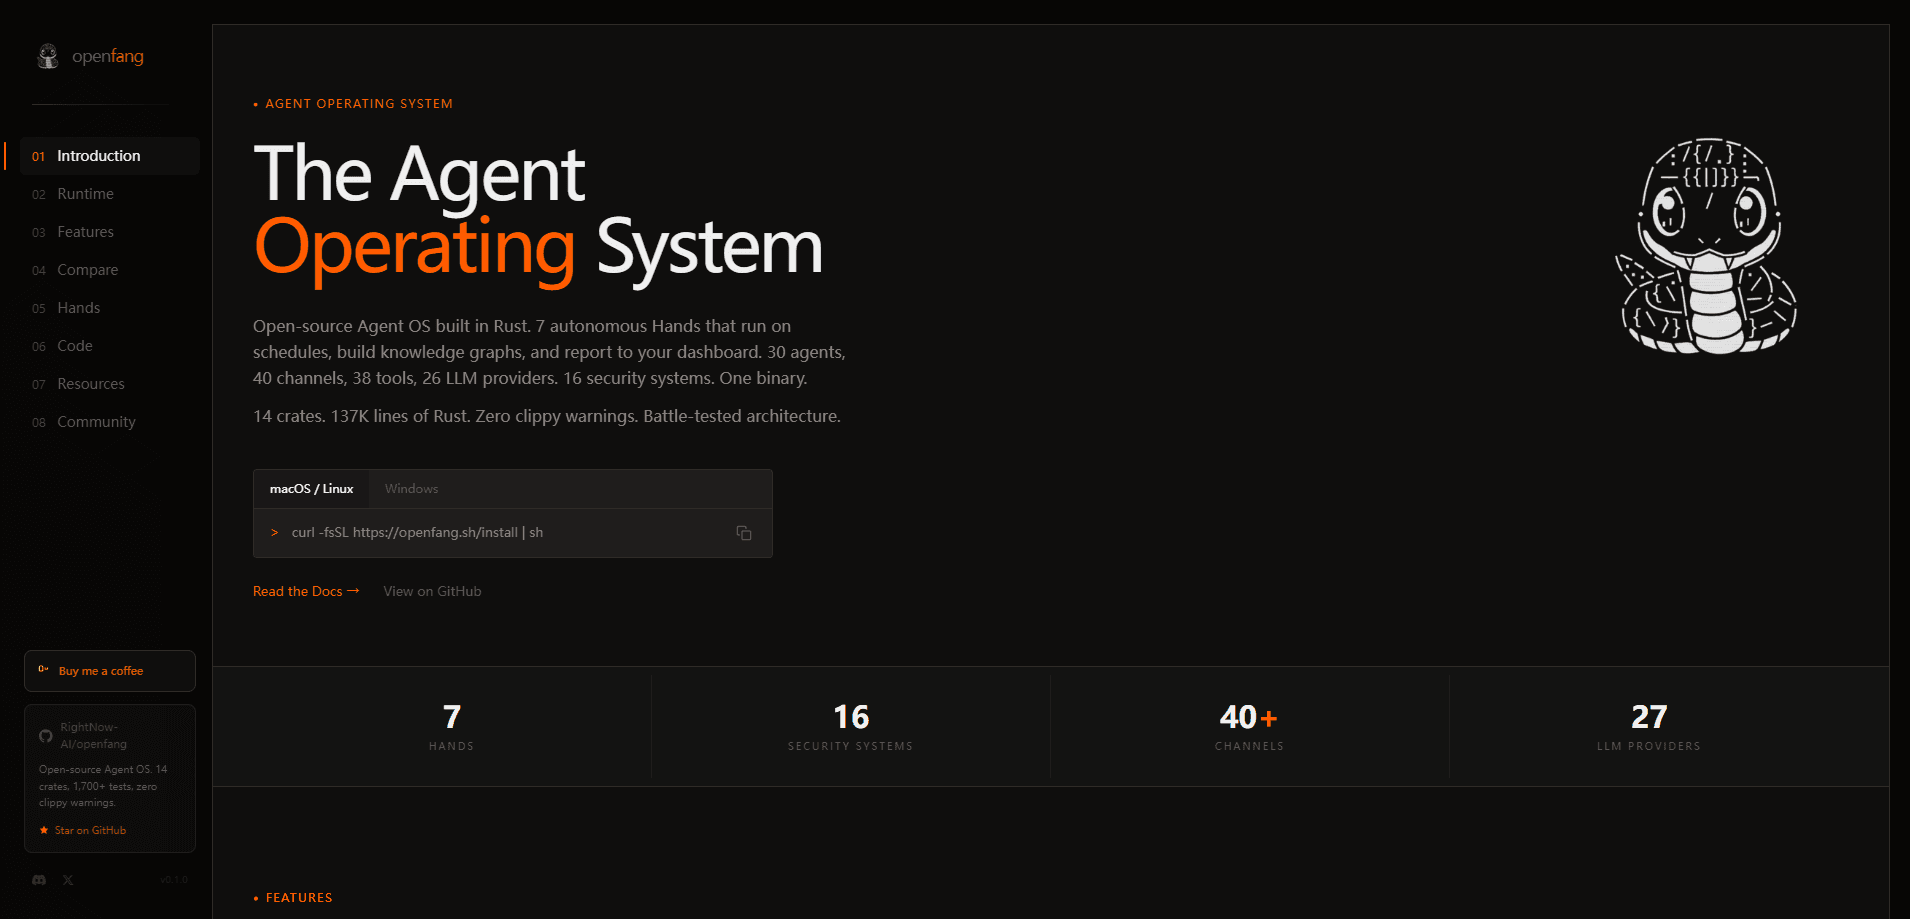Open the X social icon link
This screenshot has width=1910, height=919.
pyautogui.click(x=68, y=880)
